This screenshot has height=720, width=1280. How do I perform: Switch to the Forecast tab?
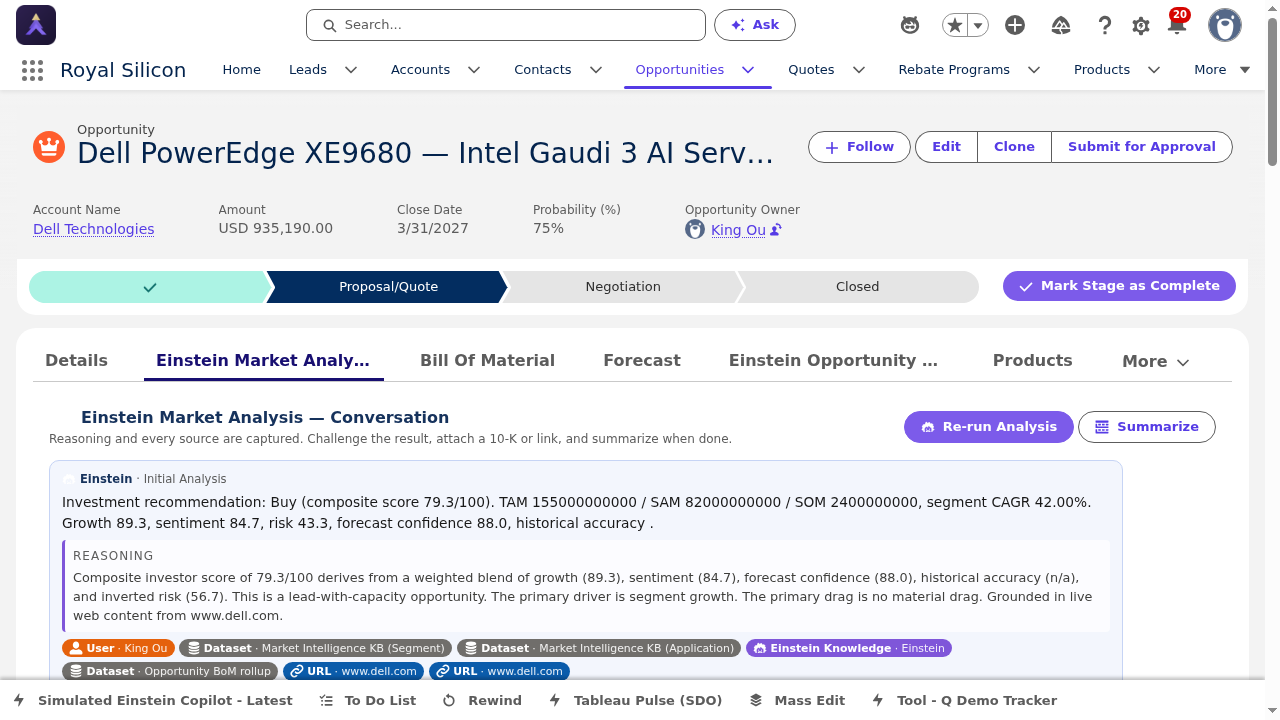(x=642, y=361)
